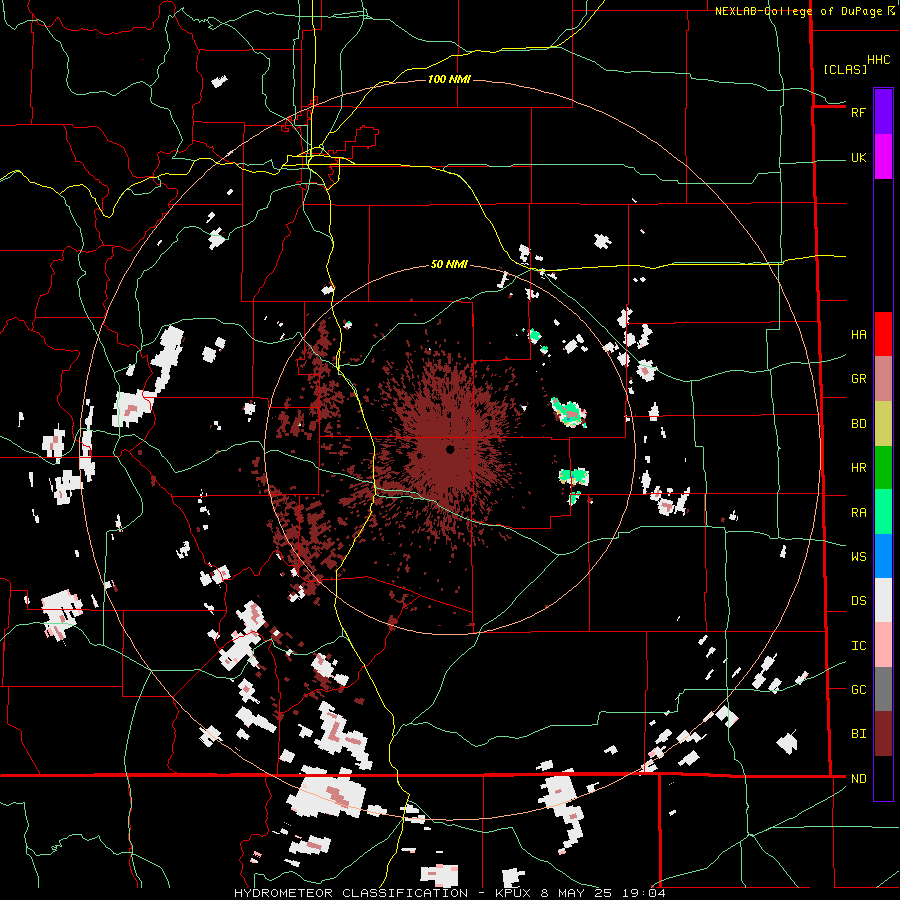
Task: Click the "[CLAS]" units label
Action: coord(845,70)
